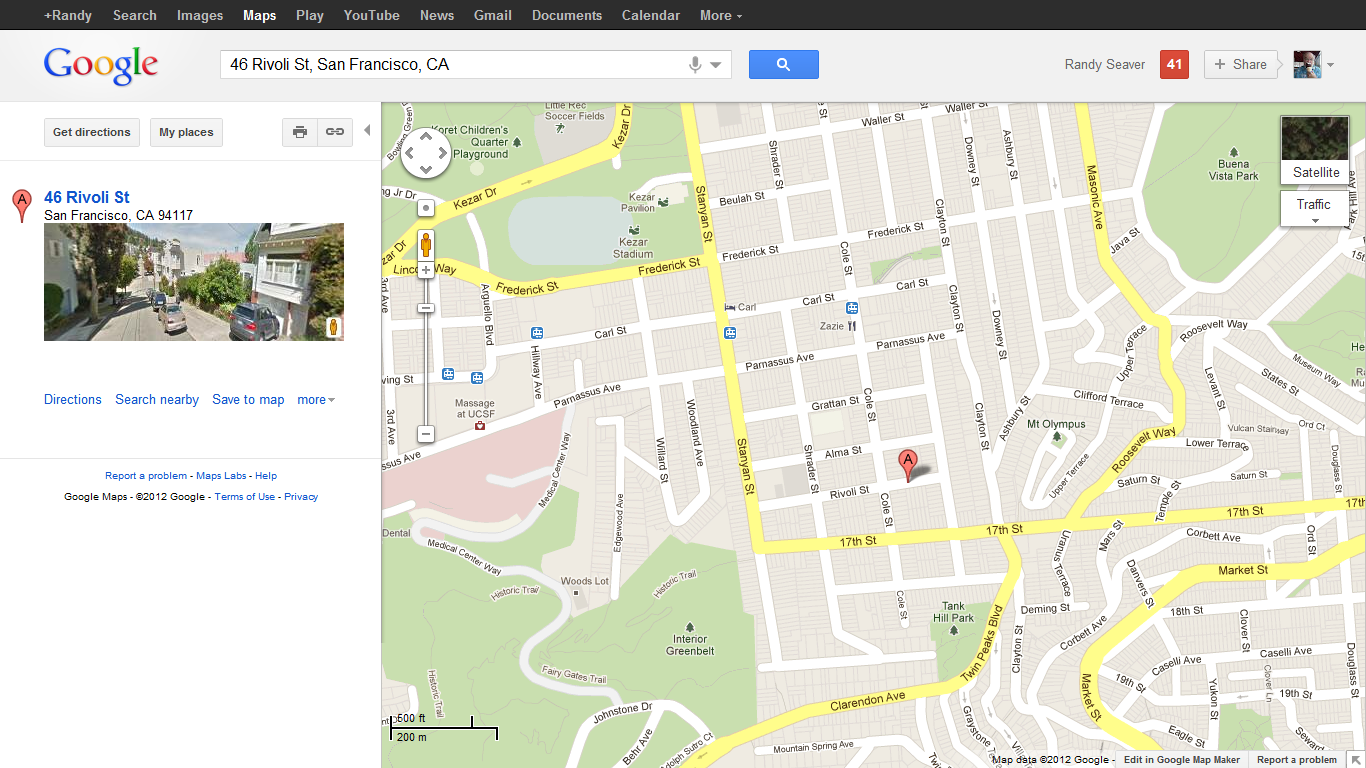Viewport: 1366px width, 768px height.
Task: Open Calendar in the top bar
Action: 651,15
